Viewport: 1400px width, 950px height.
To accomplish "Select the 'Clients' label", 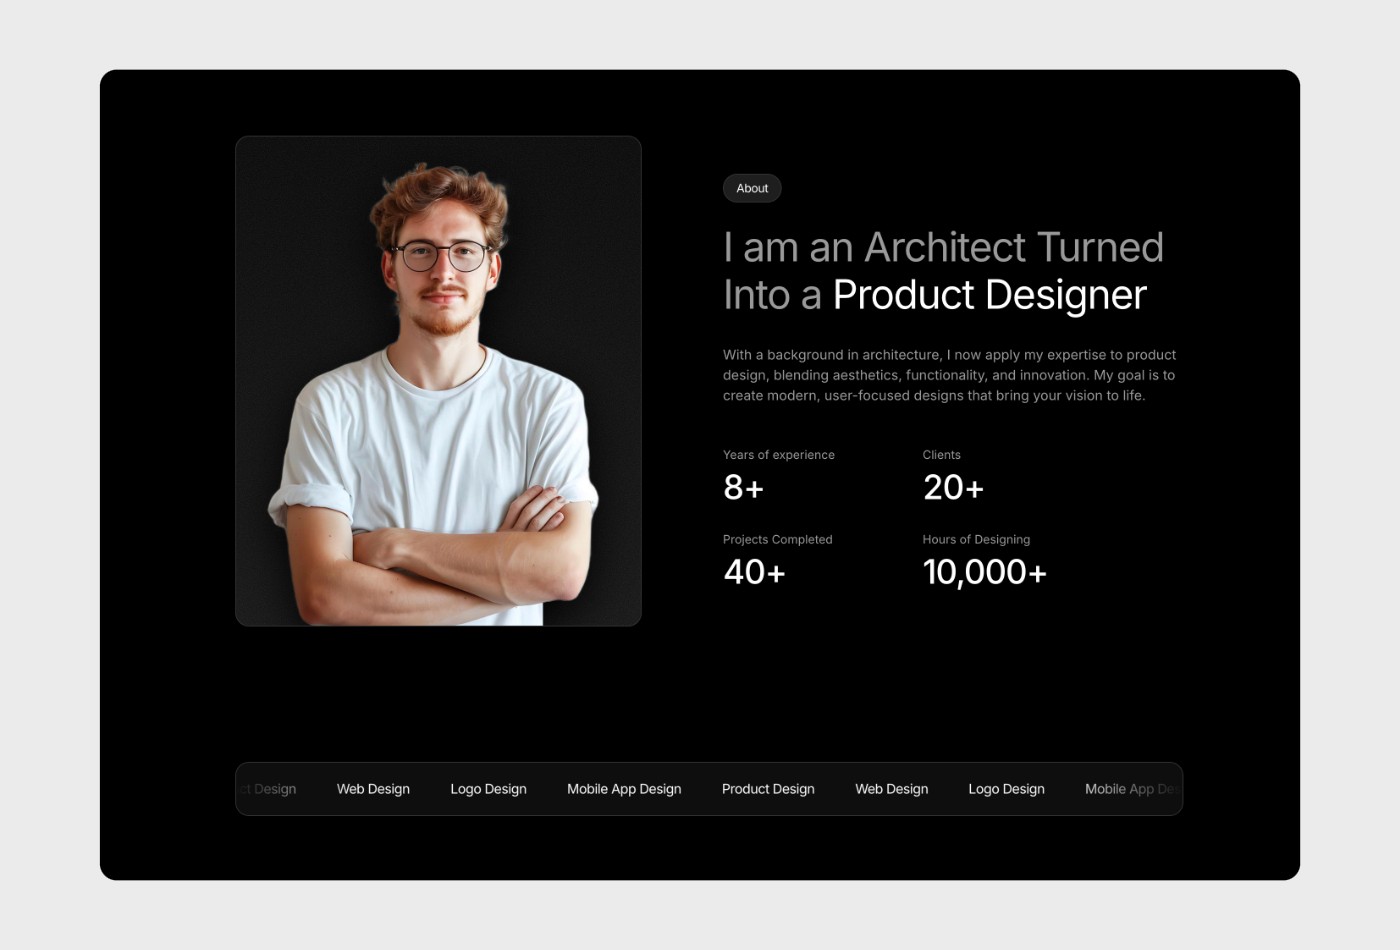I will [941, 455].
